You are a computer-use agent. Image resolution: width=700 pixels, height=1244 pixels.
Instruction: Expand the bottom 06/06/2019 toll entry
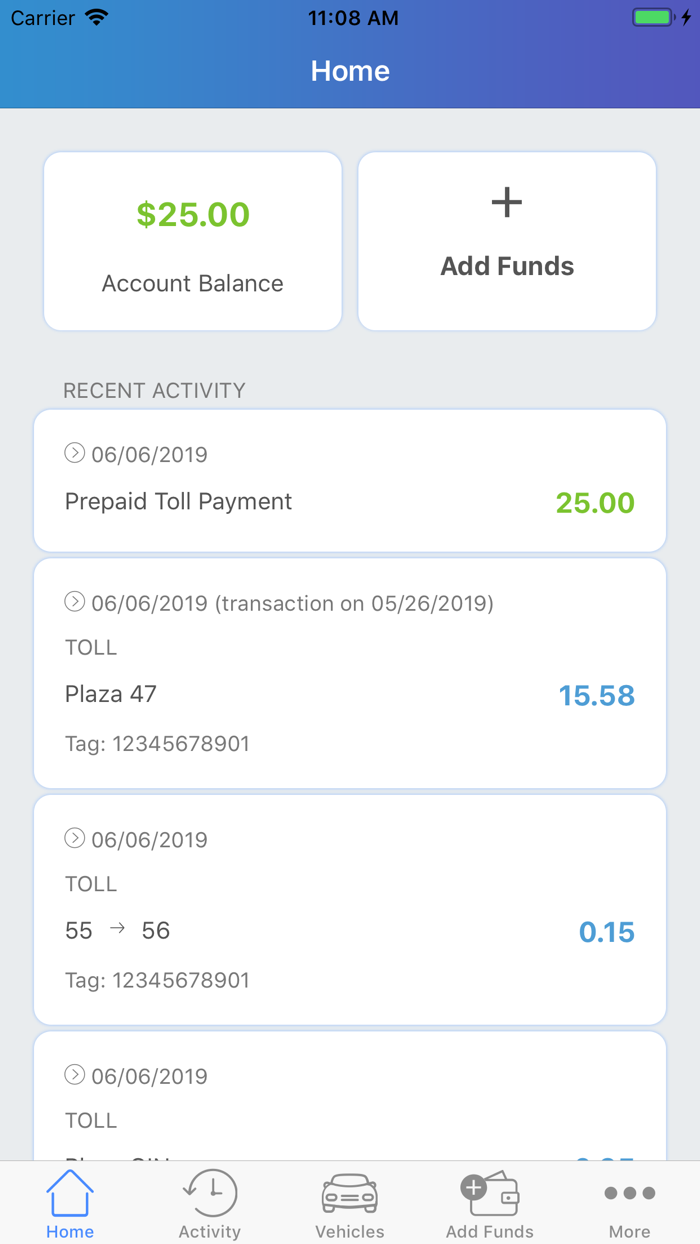[74, 1075]
